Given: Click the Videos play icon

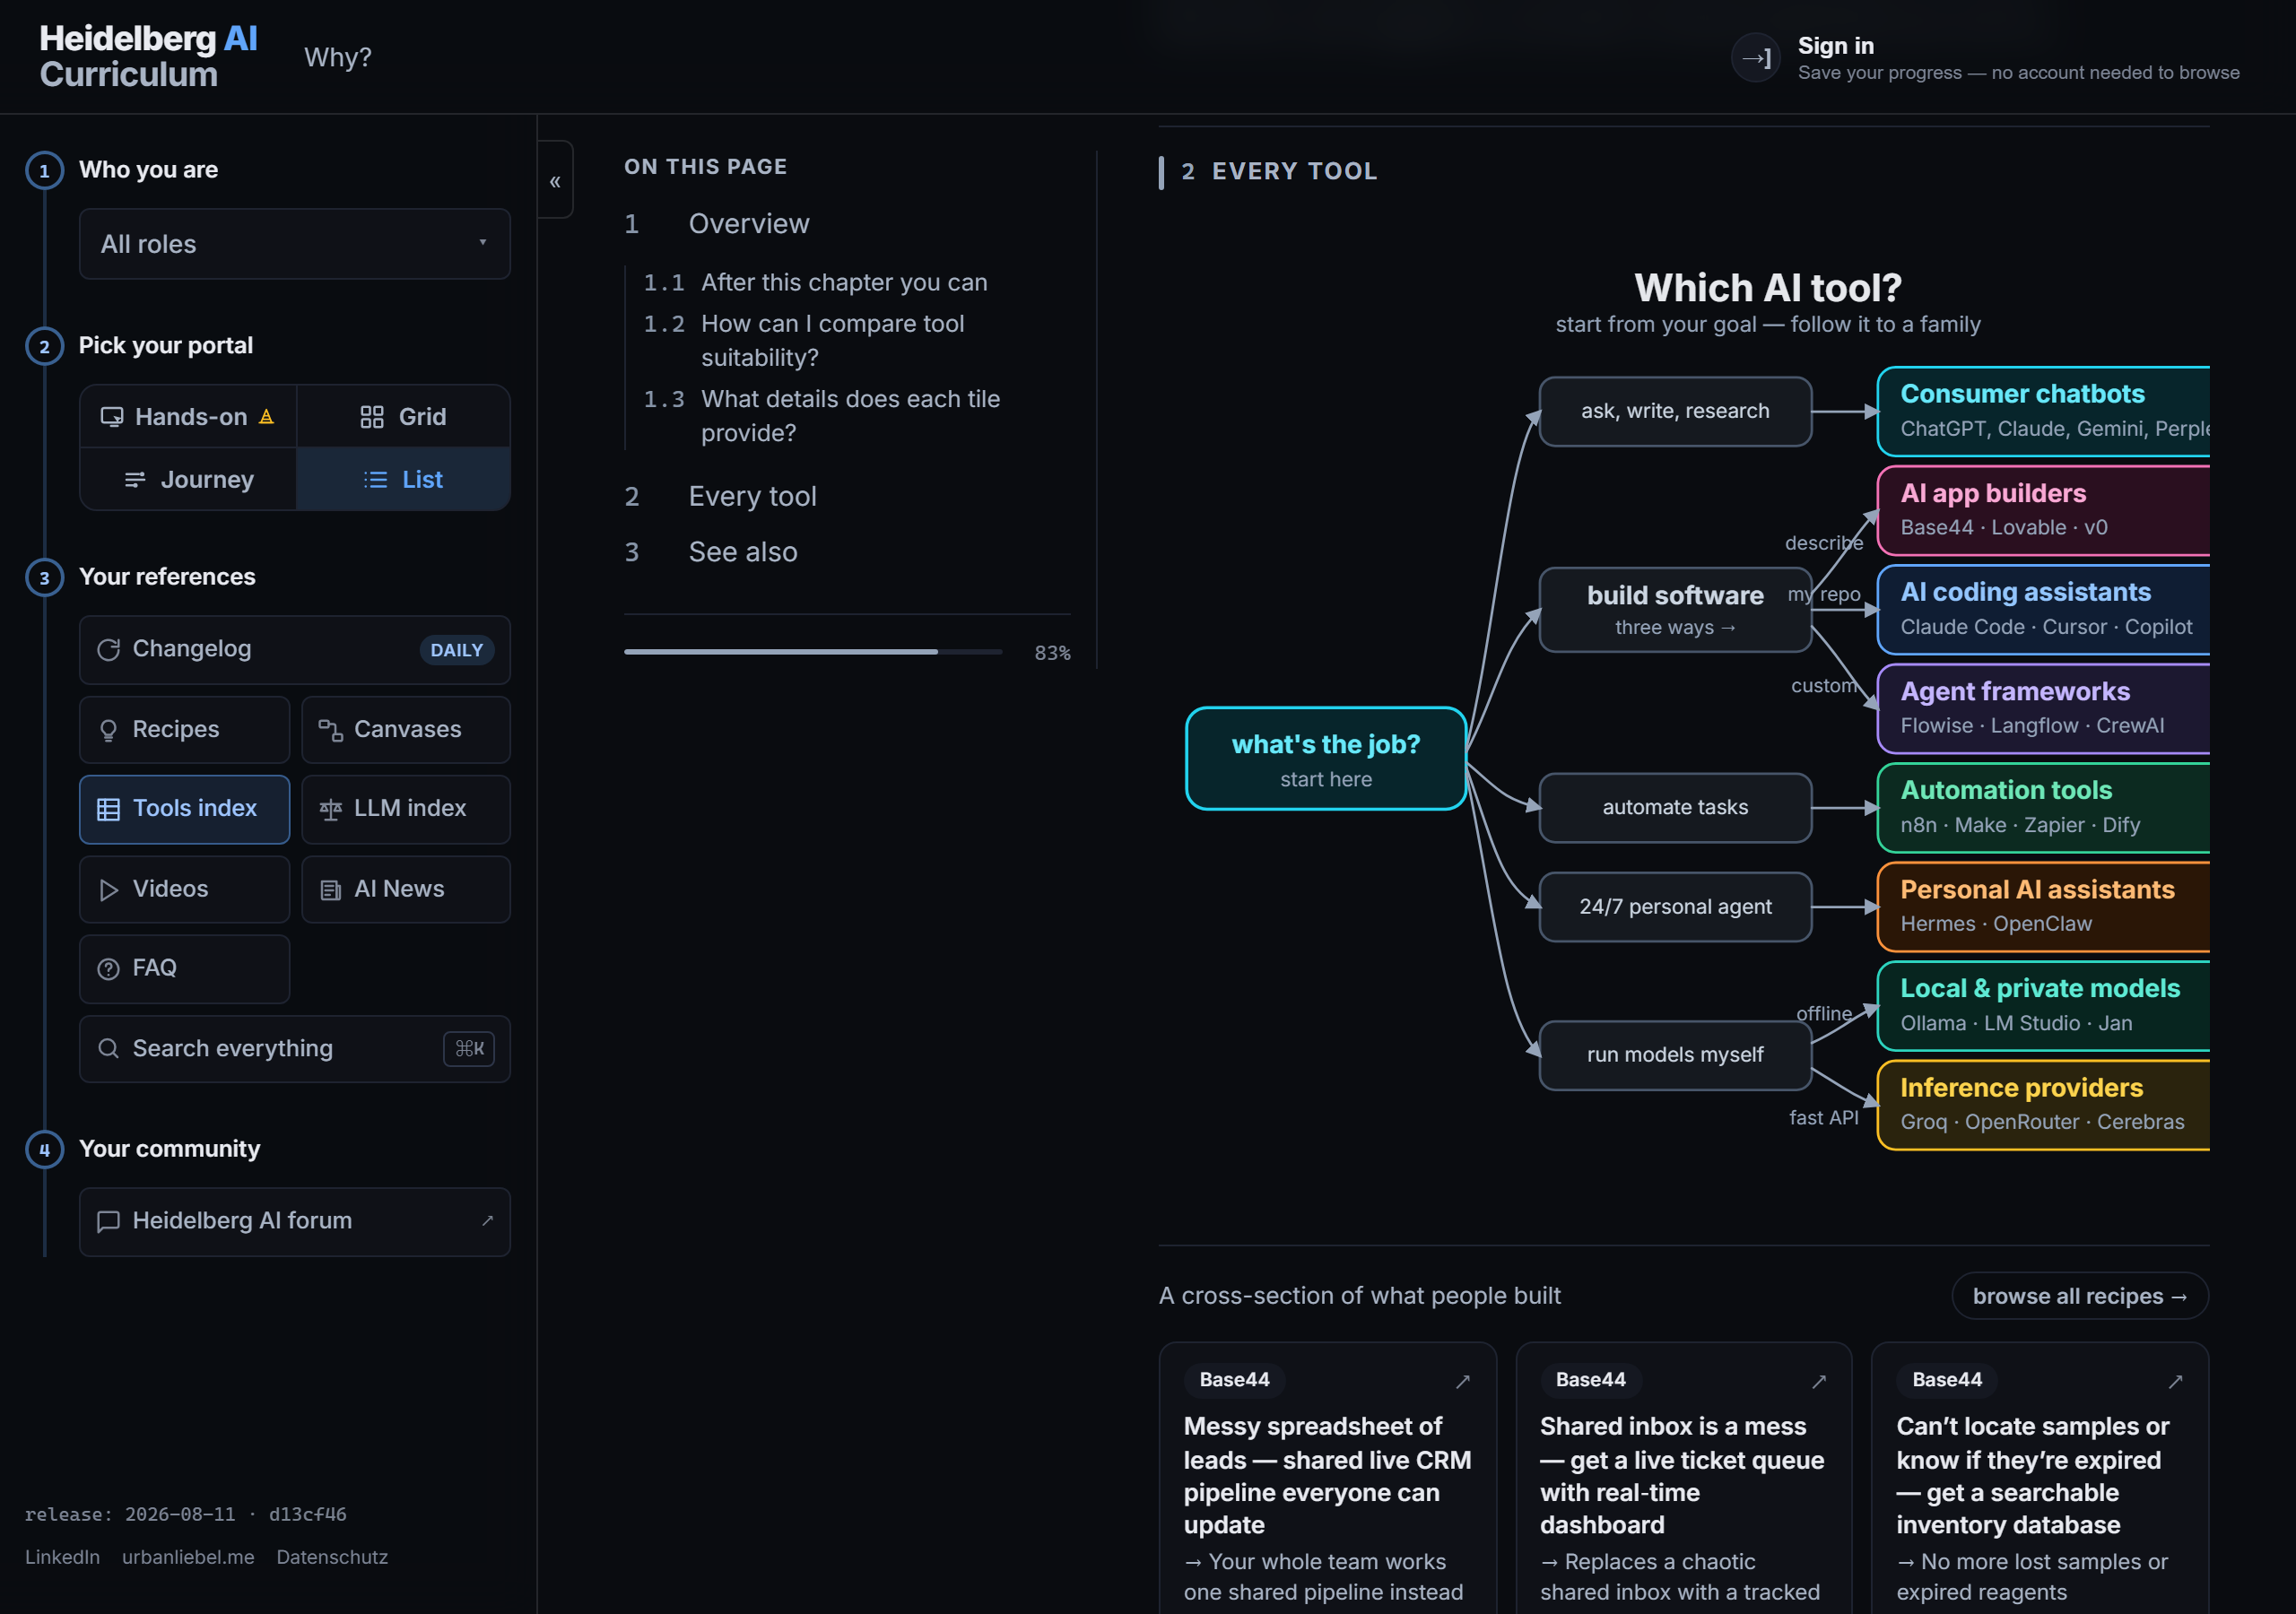Looking at the screenshot, I should 108,890.
